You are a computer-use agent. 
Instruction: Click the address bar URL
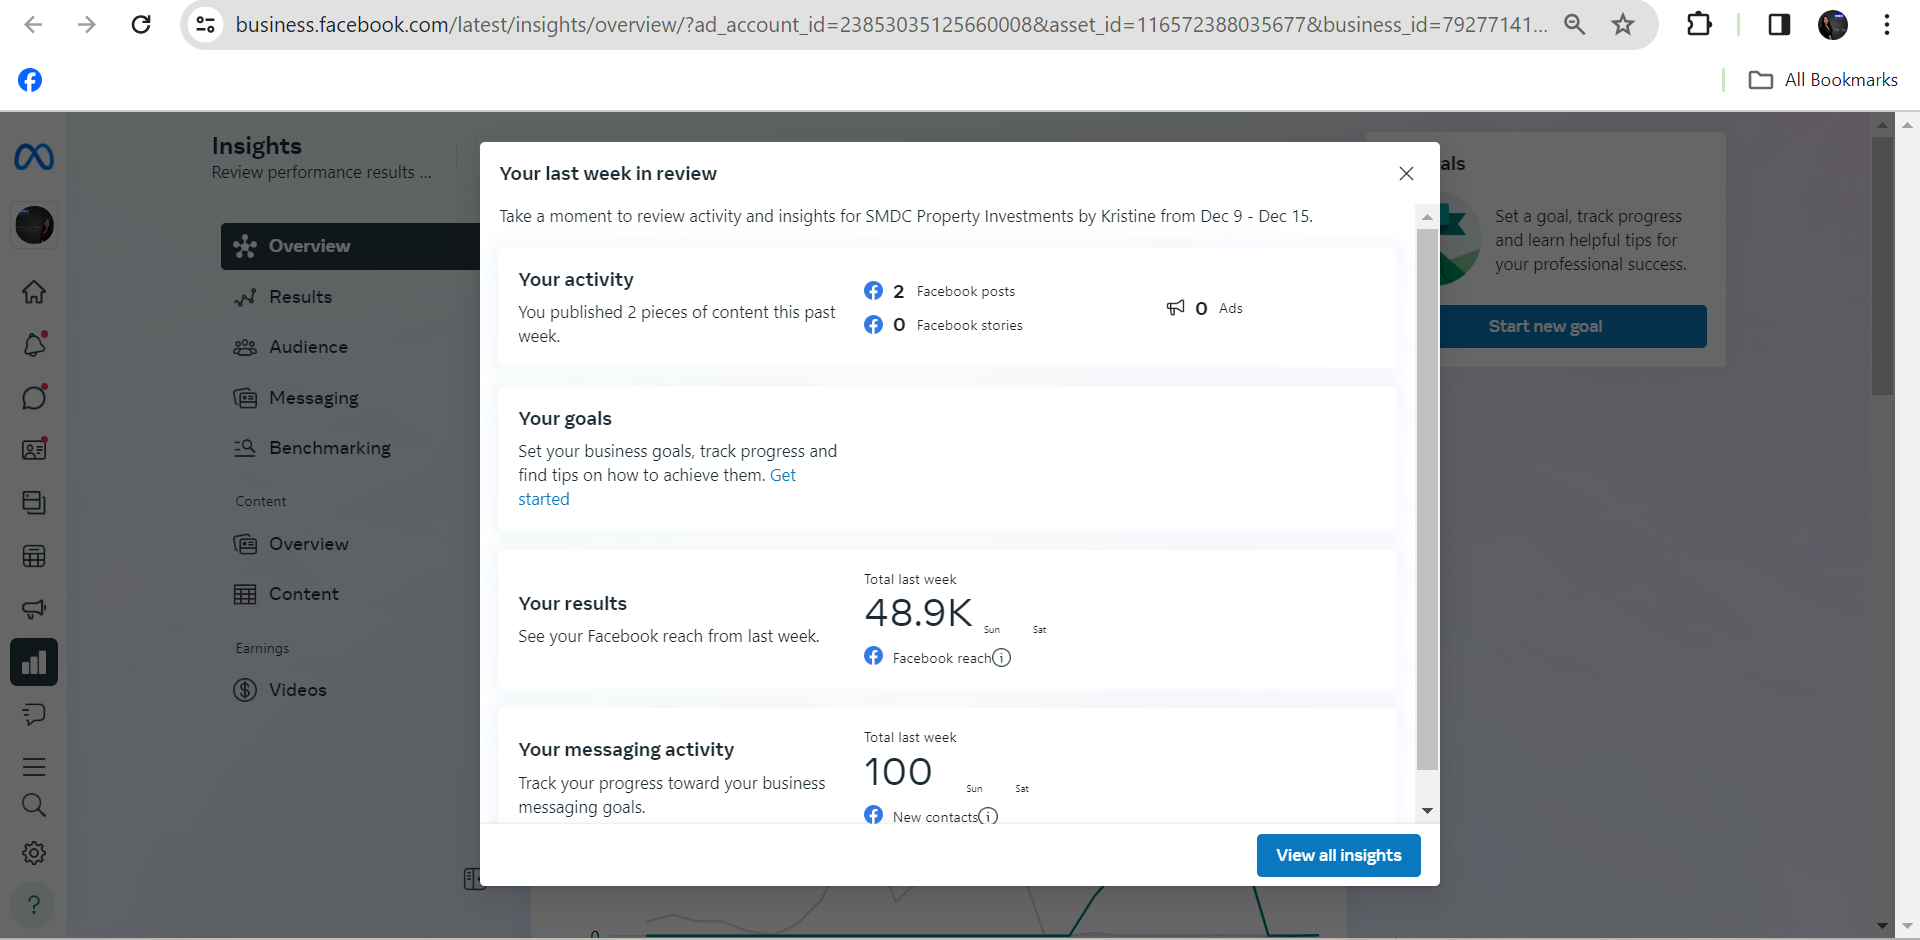coord(890,24)
